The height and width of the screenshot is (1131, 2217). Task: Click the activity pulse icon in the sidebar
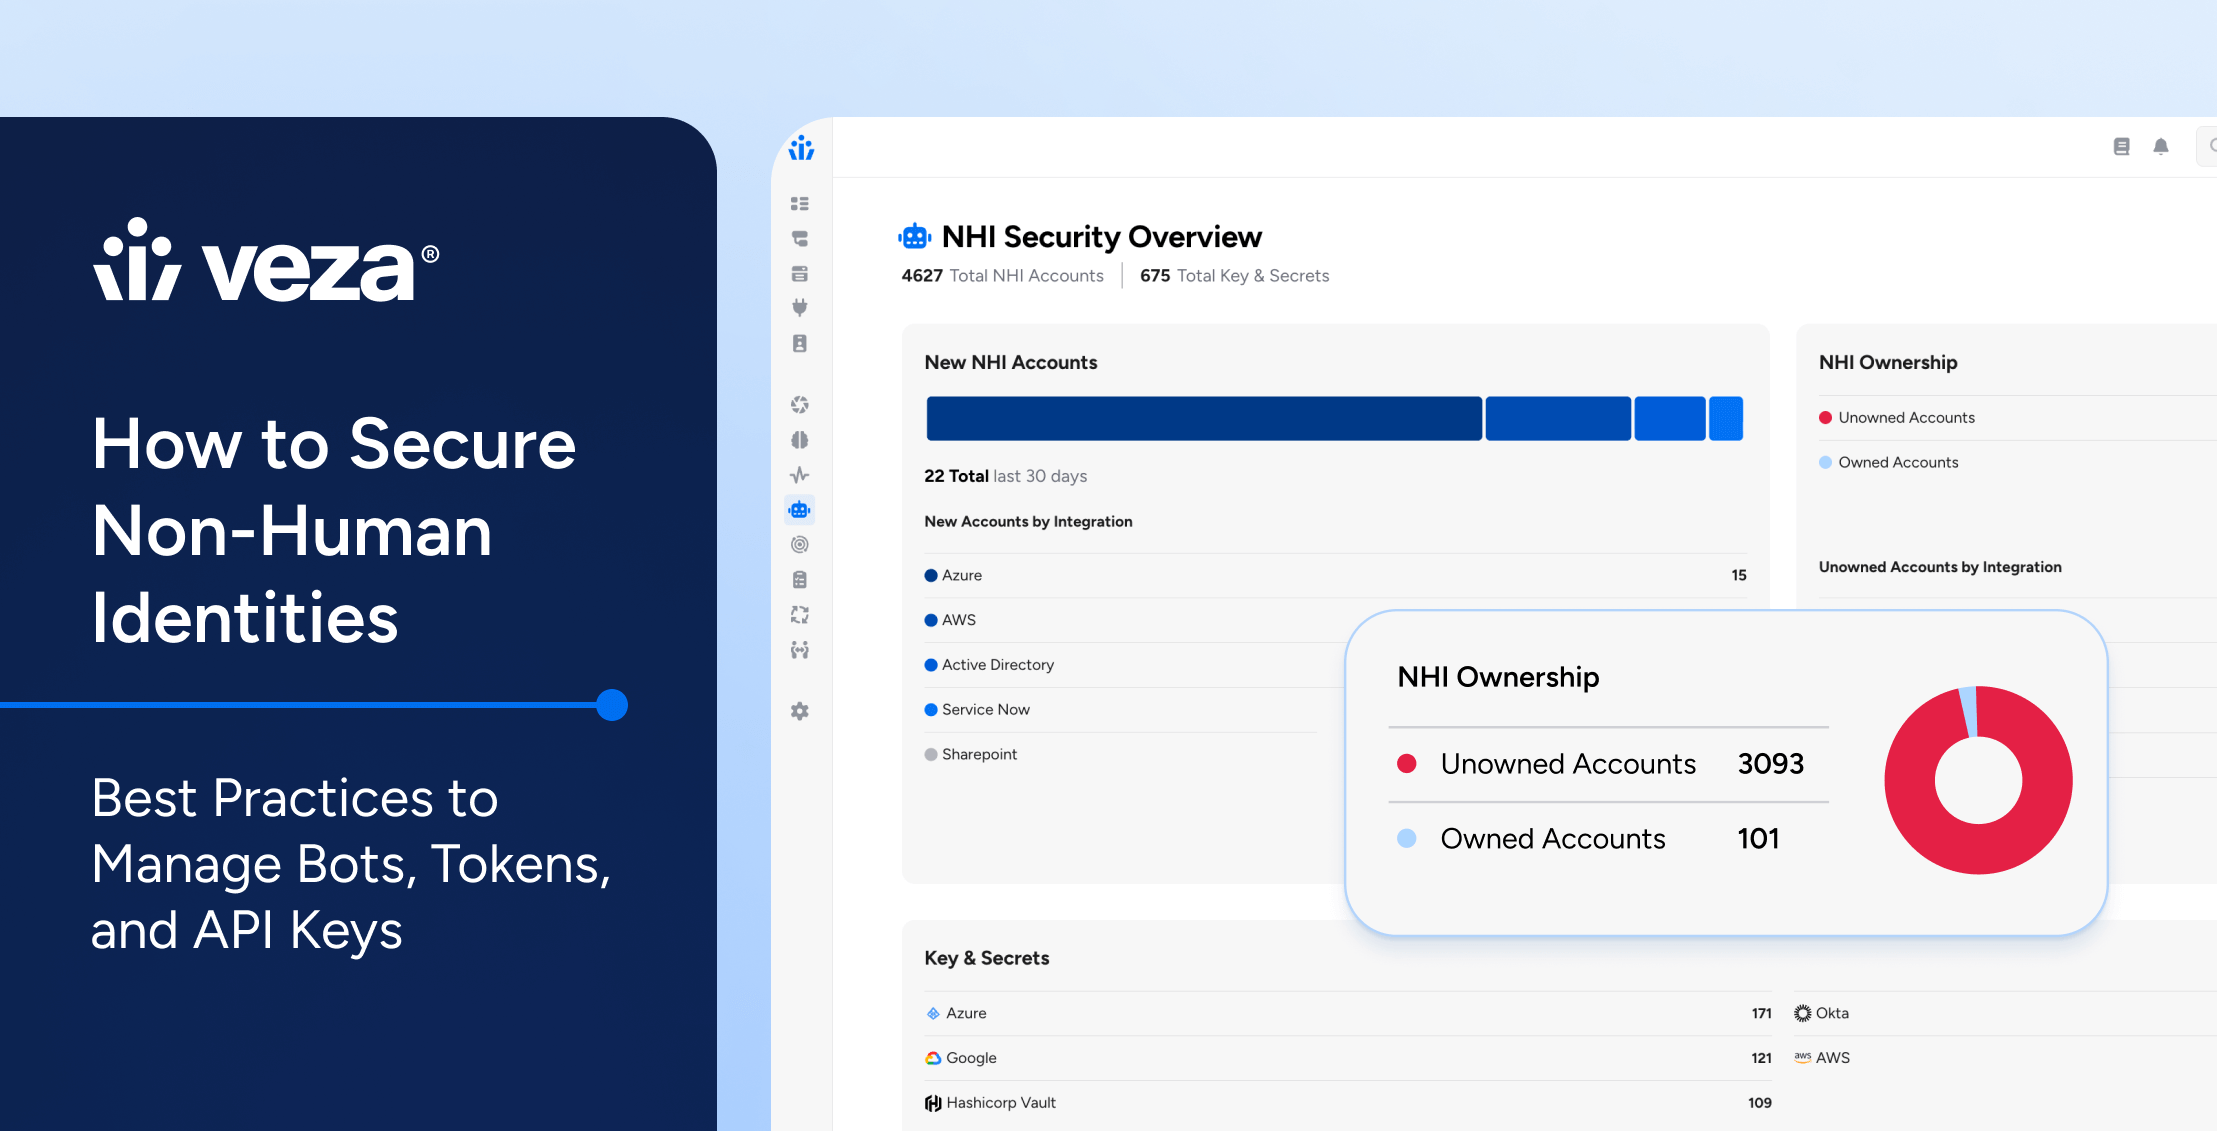coord(799,475)
